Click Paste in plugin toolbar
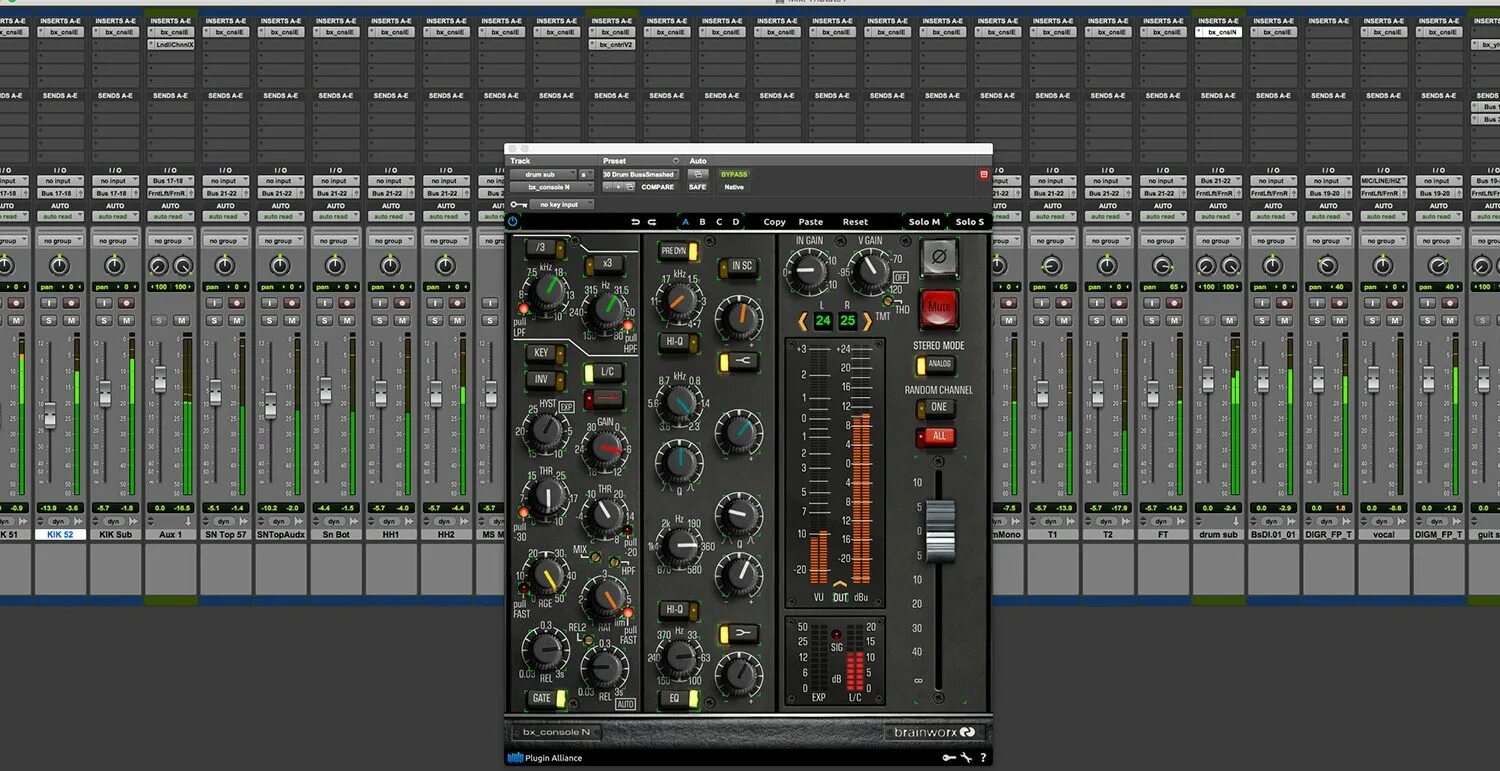 811,222
